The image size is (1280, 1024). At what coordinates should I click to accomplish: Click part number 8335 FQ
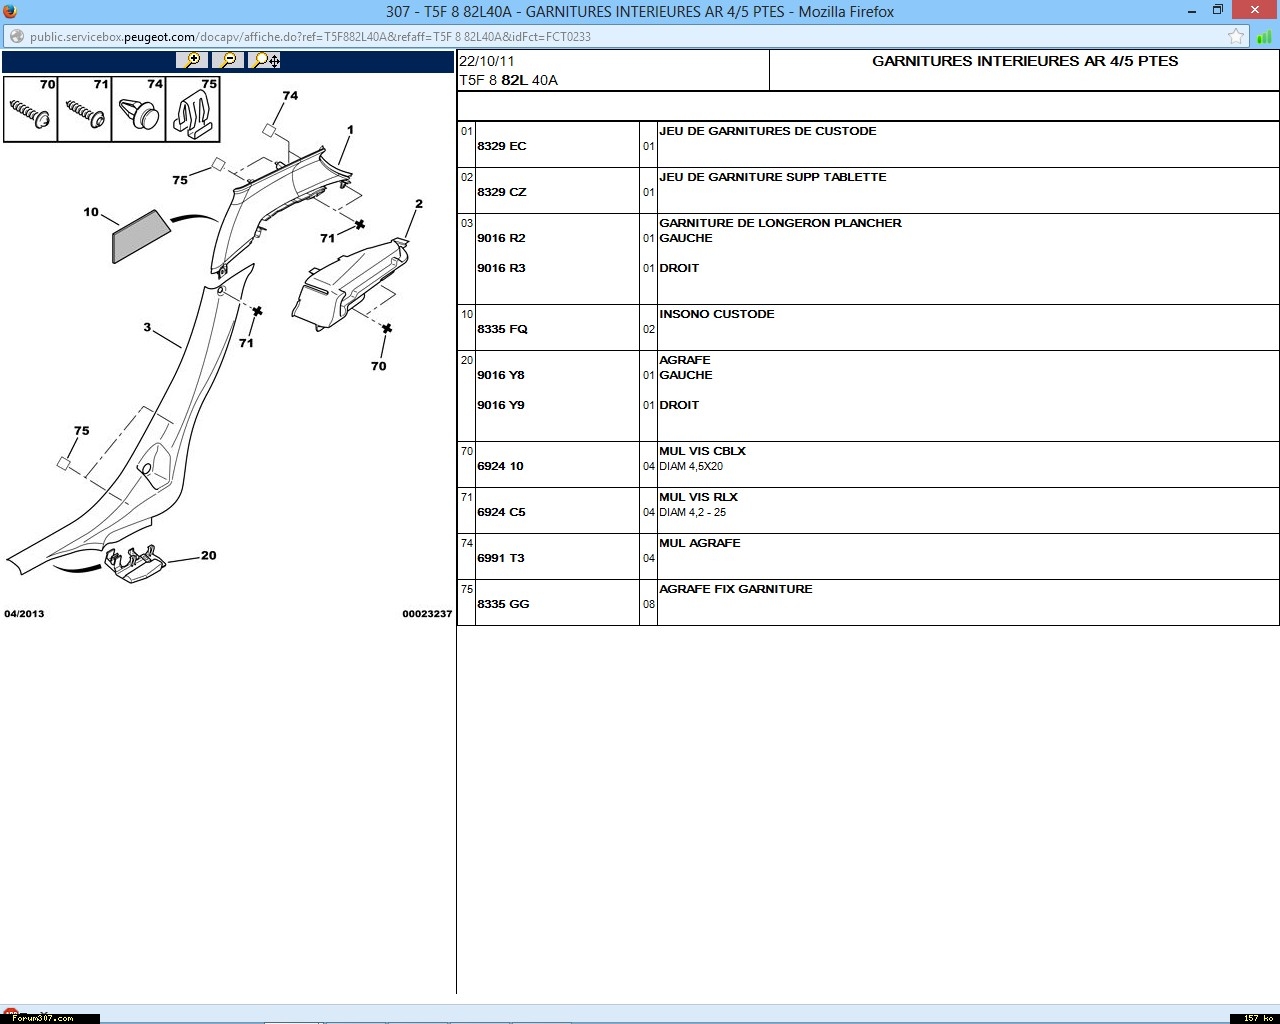pyautogui.click(x=502, y=329)
